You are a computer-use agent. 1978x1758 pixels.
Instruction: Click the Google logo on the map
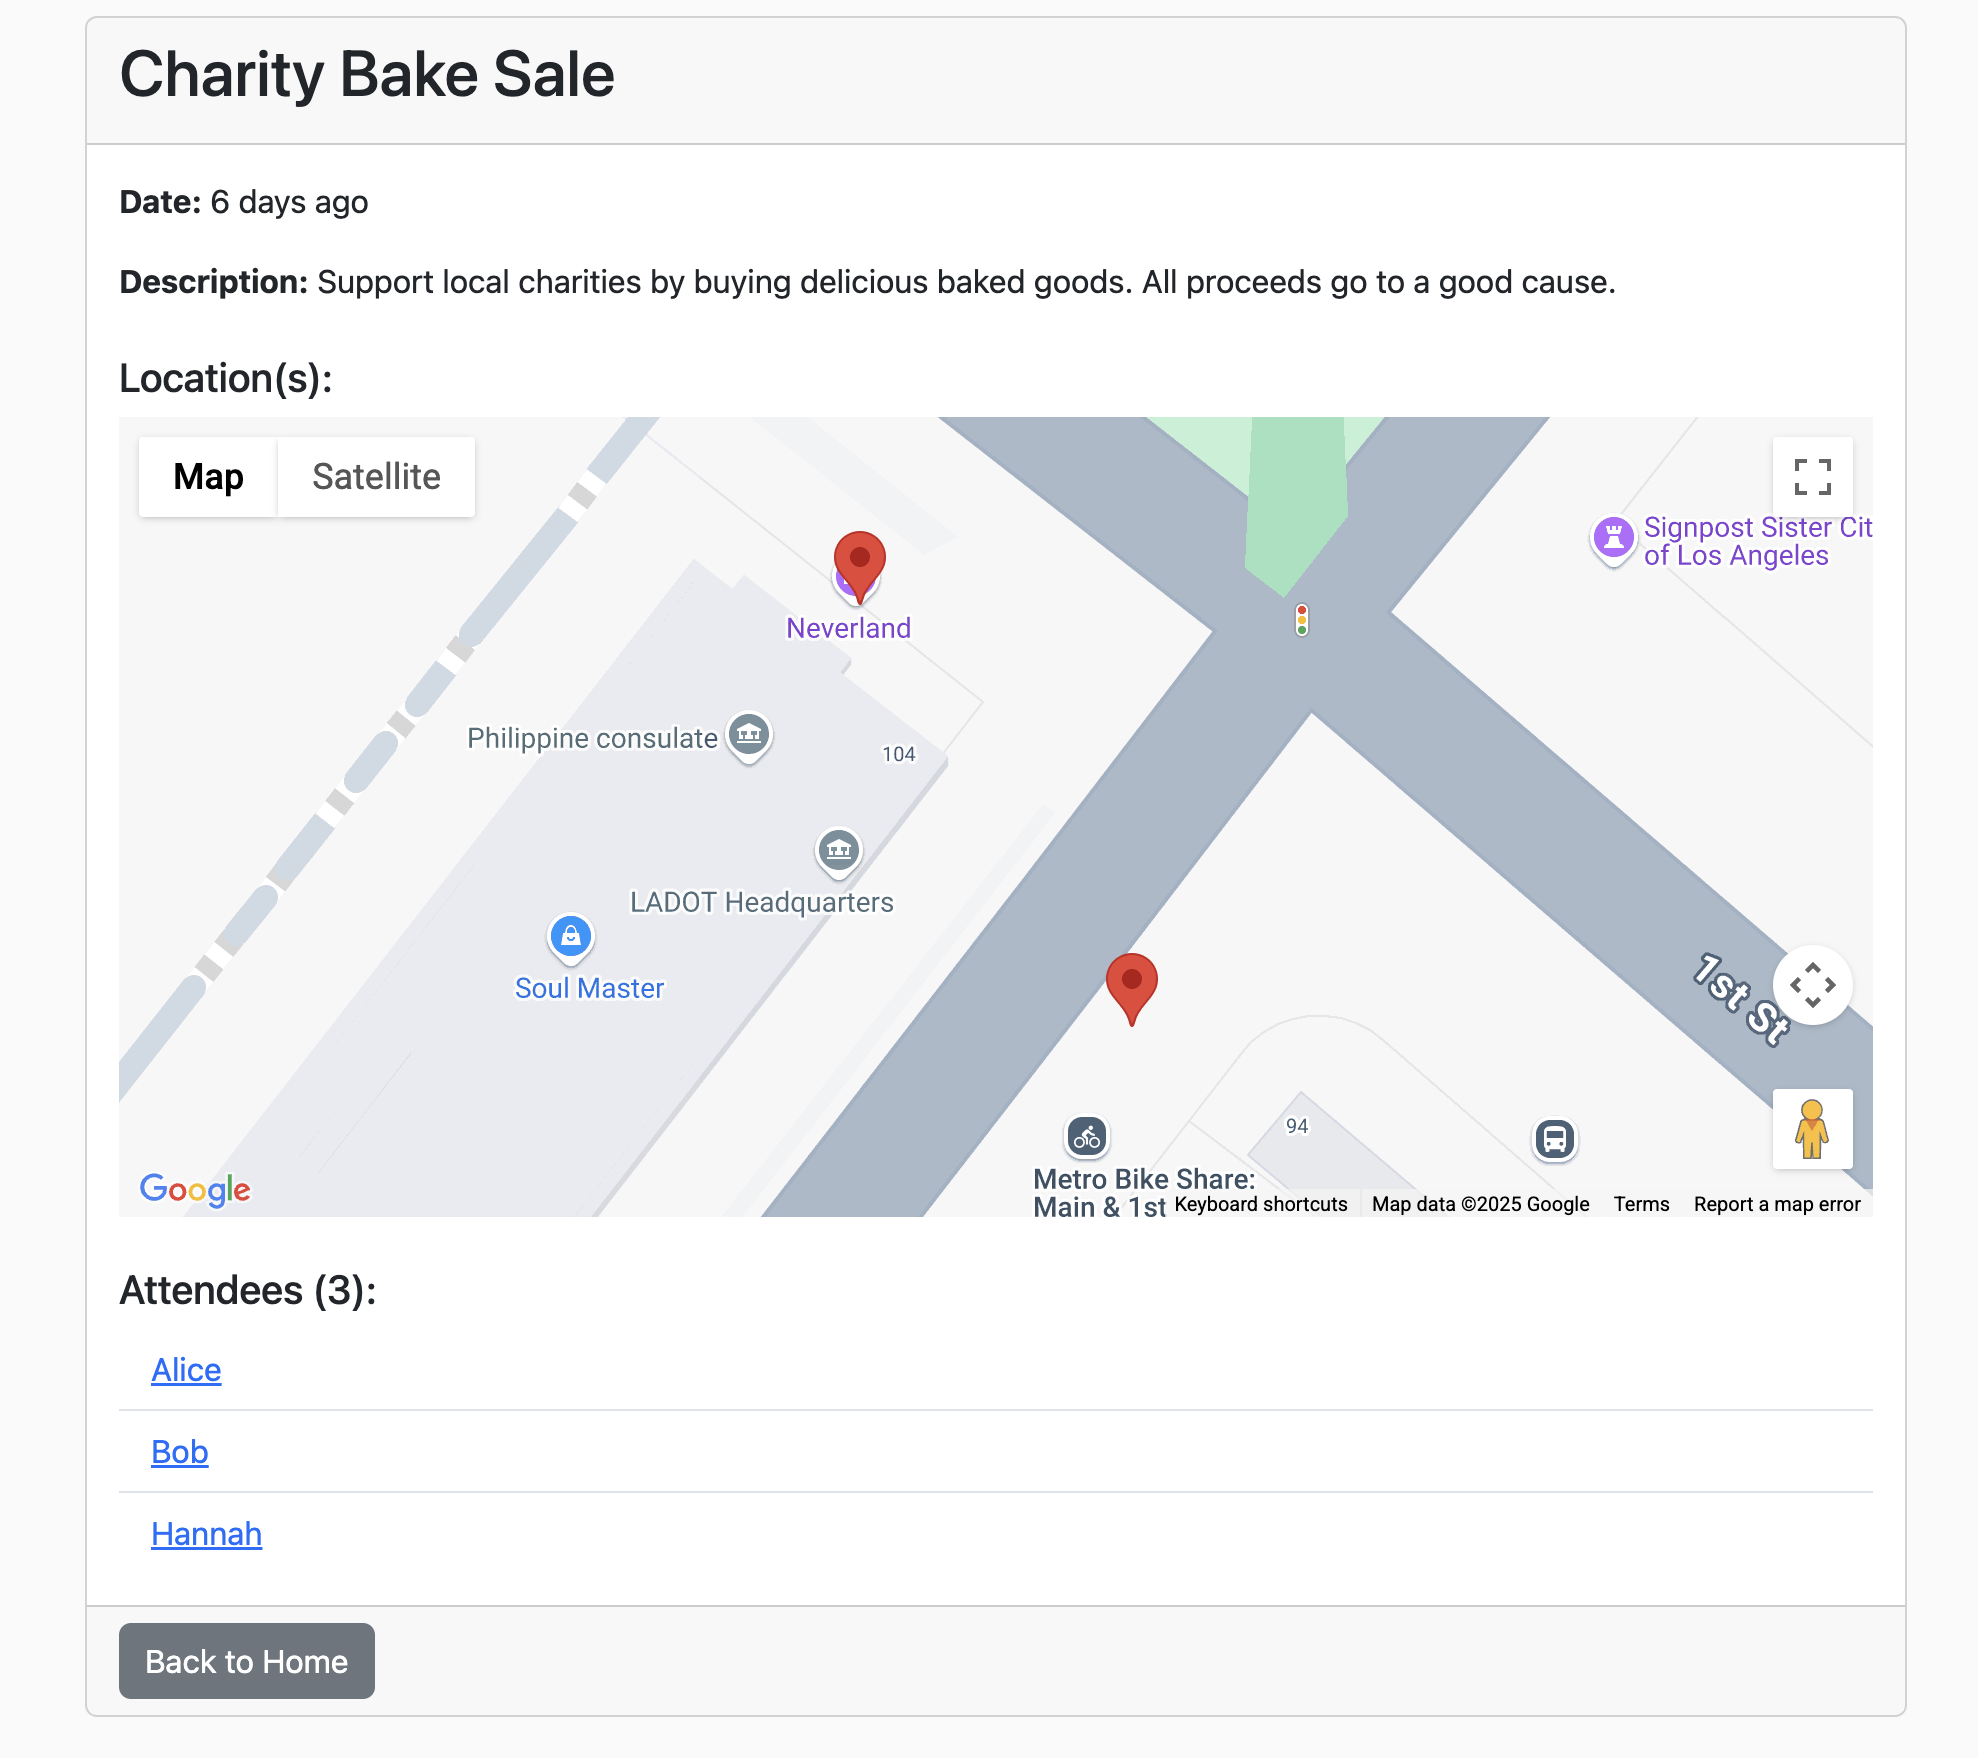click(195, 1189)
